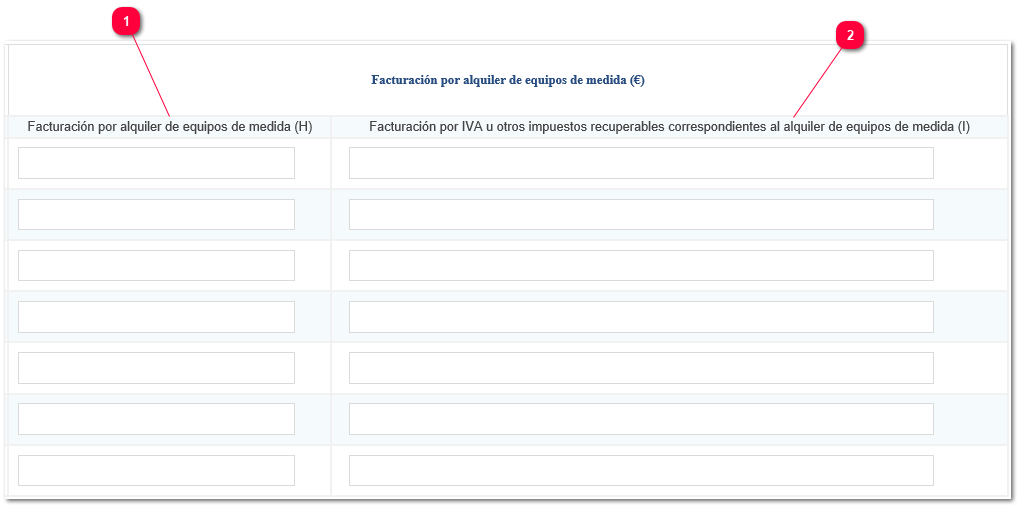Click sixth row input under IVA column (I)
Screen dimensions: 1020x508
click(641, 419)
